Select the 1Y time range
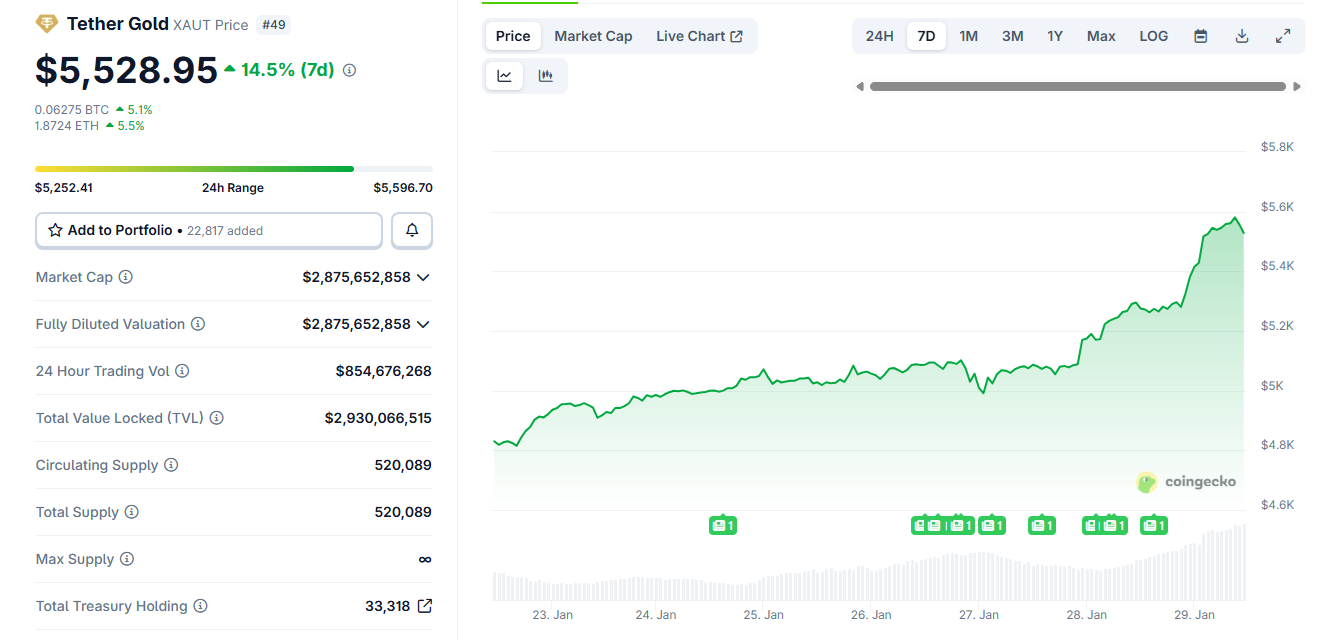 point(1055,36)
